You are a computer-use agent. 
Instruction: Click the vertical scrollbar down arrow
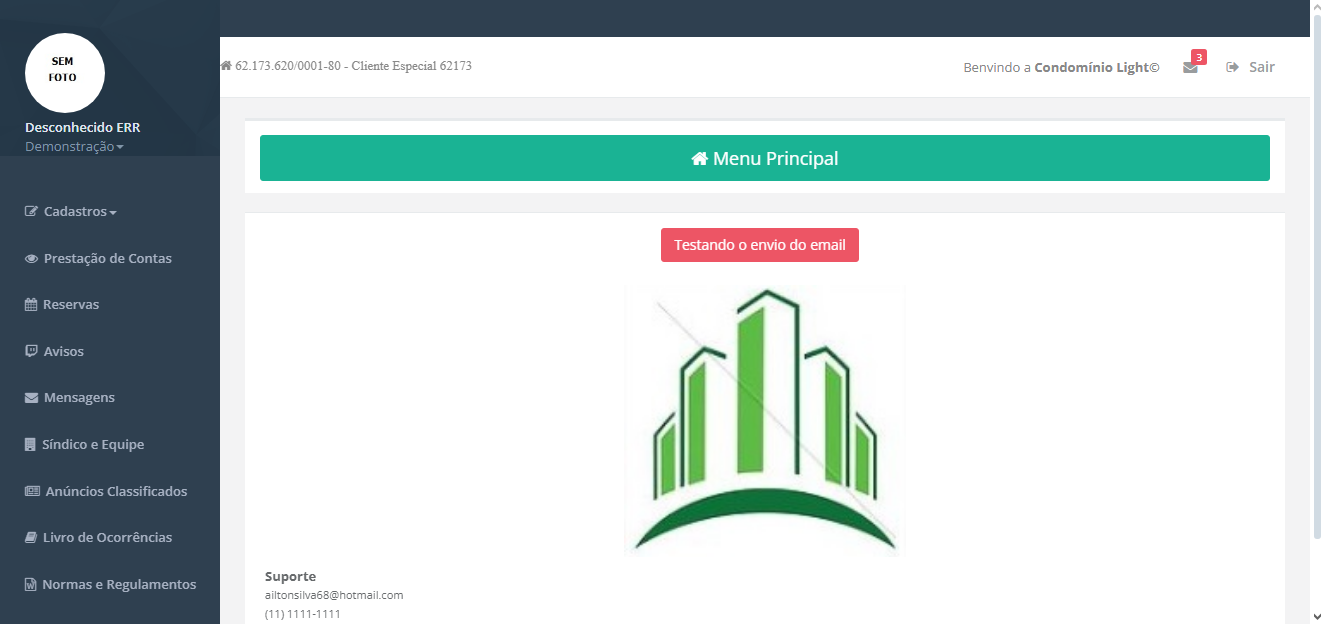(1317, 615)
